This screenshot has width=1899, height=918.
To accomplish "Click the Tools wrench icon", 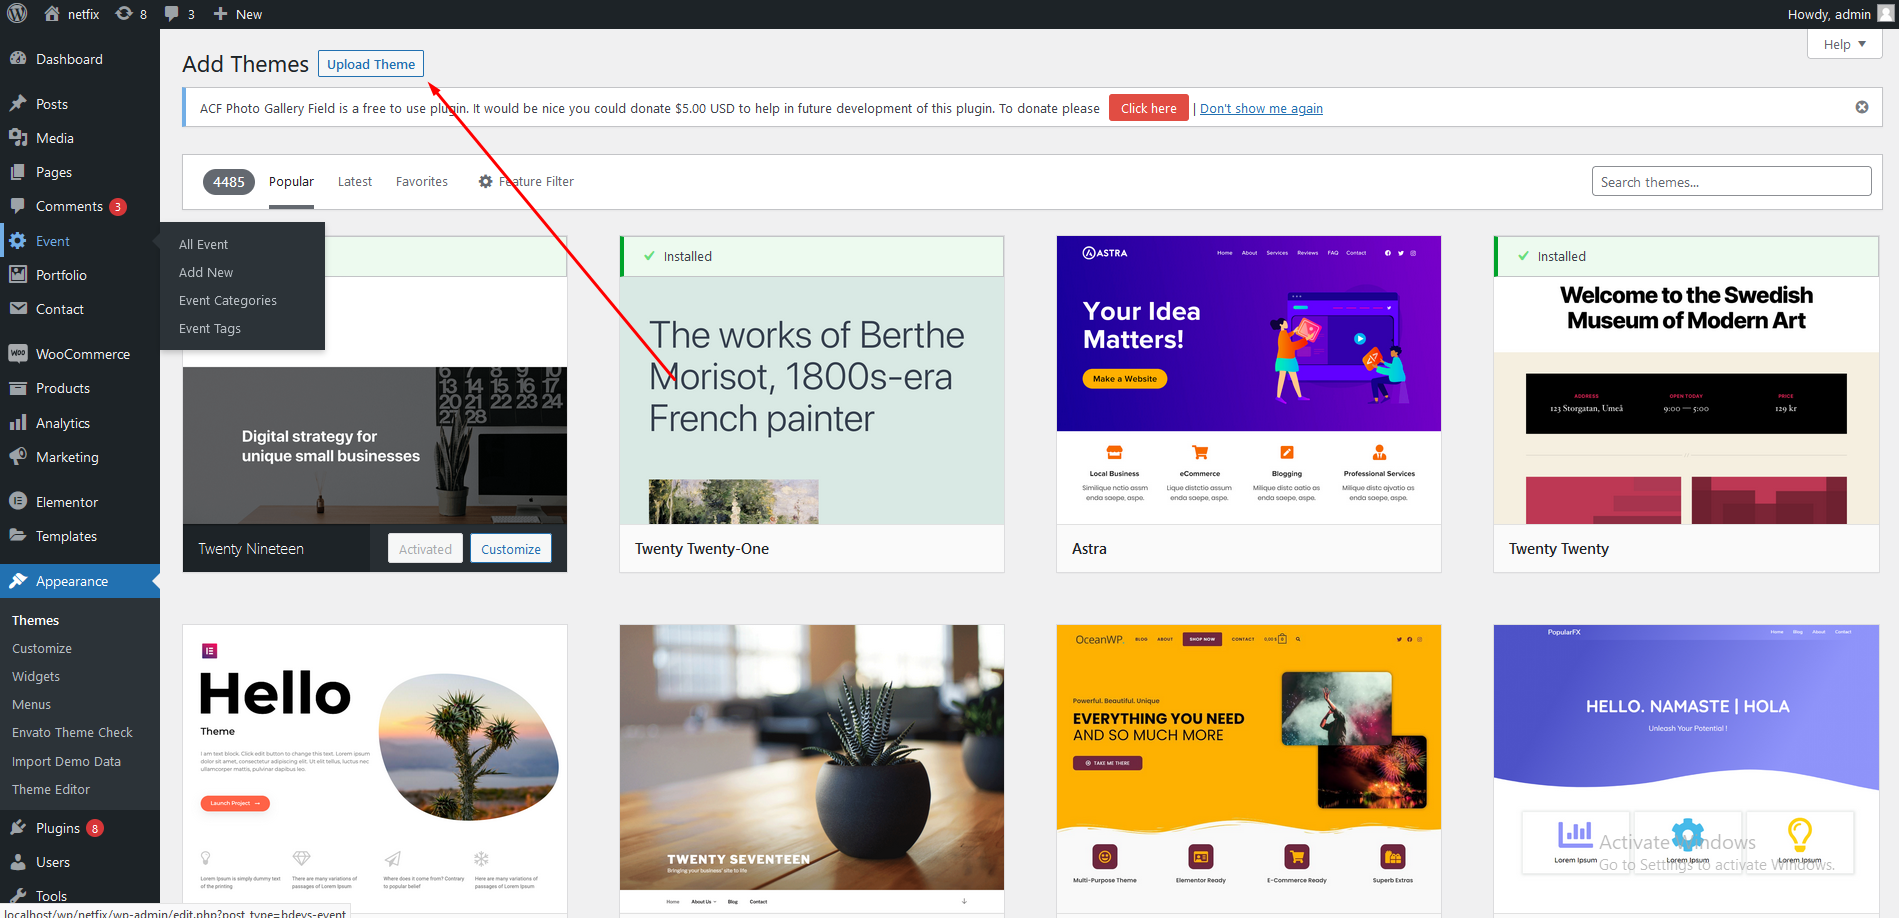I will click(x=18, y=896).
